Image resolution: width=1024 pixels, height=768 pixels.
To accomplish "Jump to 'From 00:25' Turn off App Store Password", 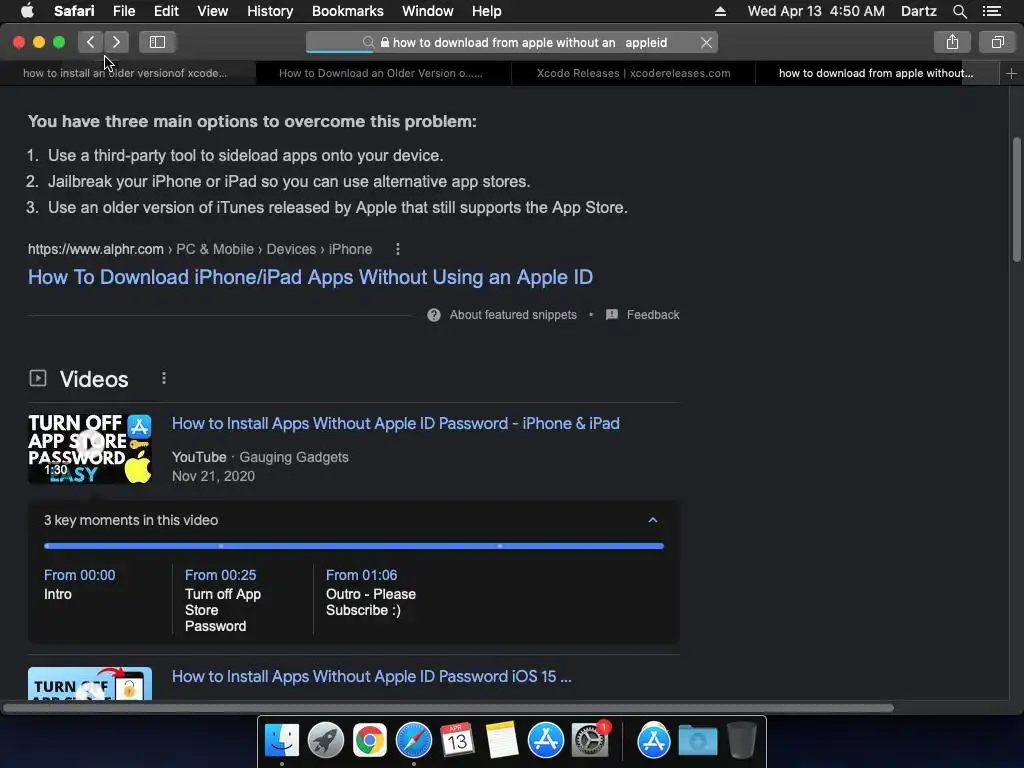I will point(223,600).
